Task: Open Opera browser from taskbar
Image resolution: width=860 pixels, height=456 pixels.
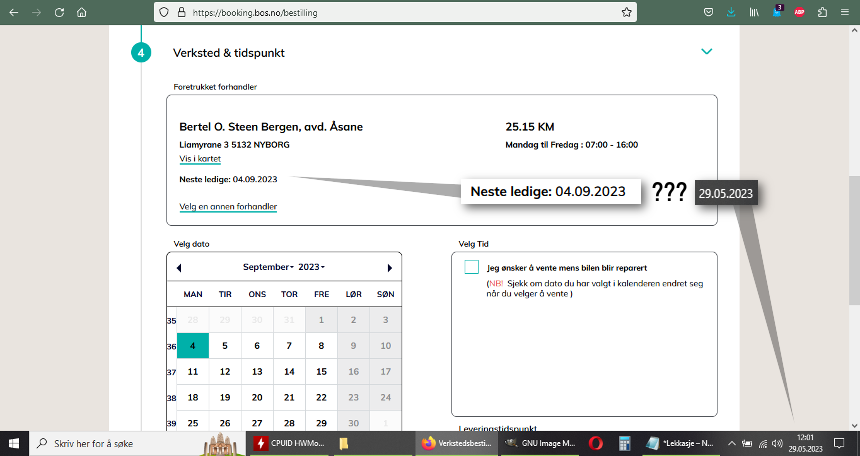Action: tap(596, 443)
